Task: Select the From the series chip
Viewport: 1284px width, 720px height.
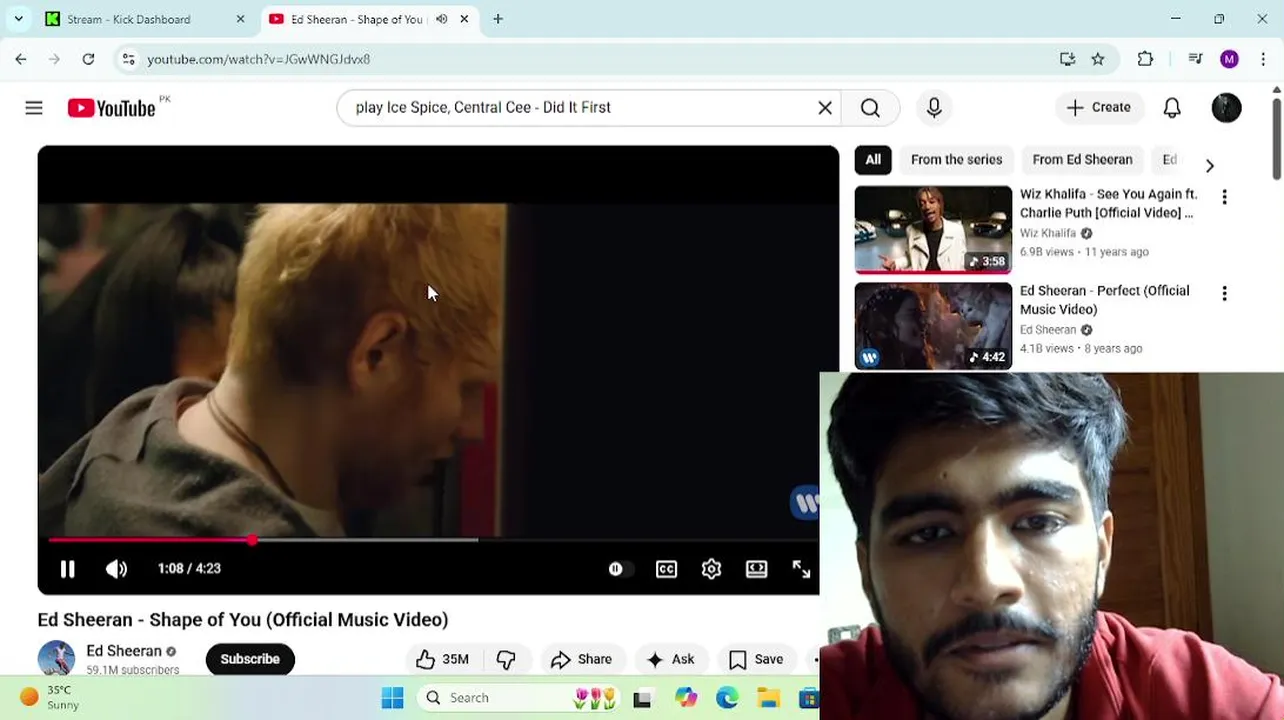Action: coord(956,160)
